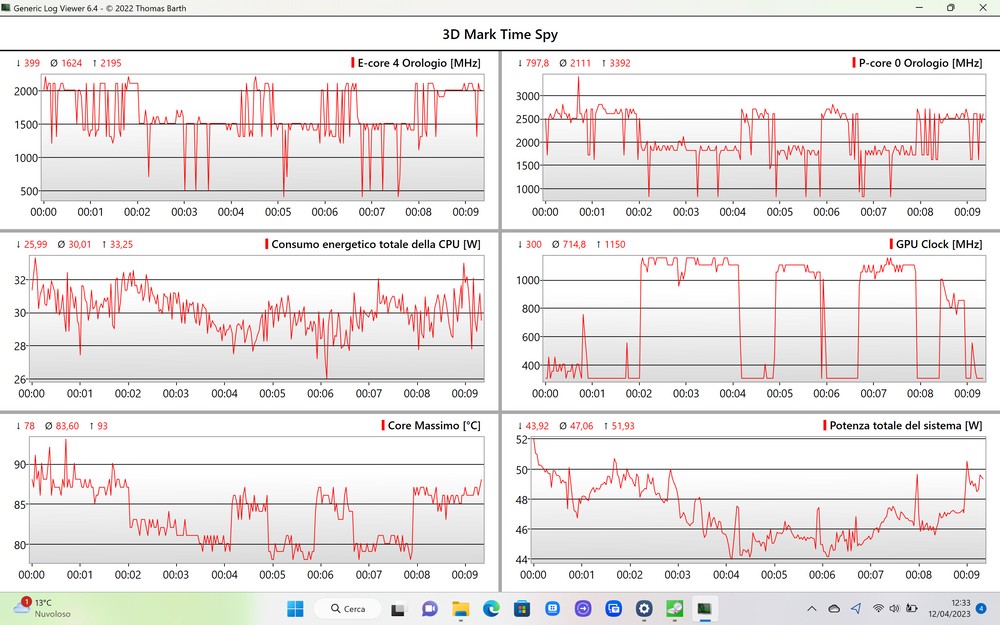1000x625 pixels.
Task: Click CPU power maximum value 33,25
Action: tap(121, 244)
